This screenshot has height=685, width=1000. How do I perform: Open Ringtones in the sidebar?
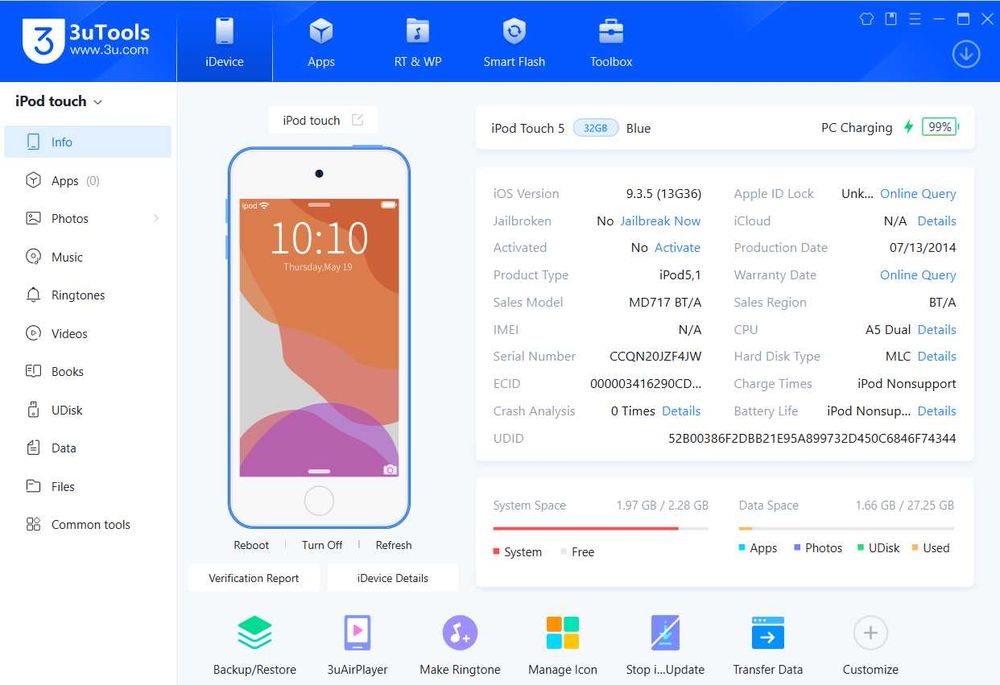coord(88,295)
